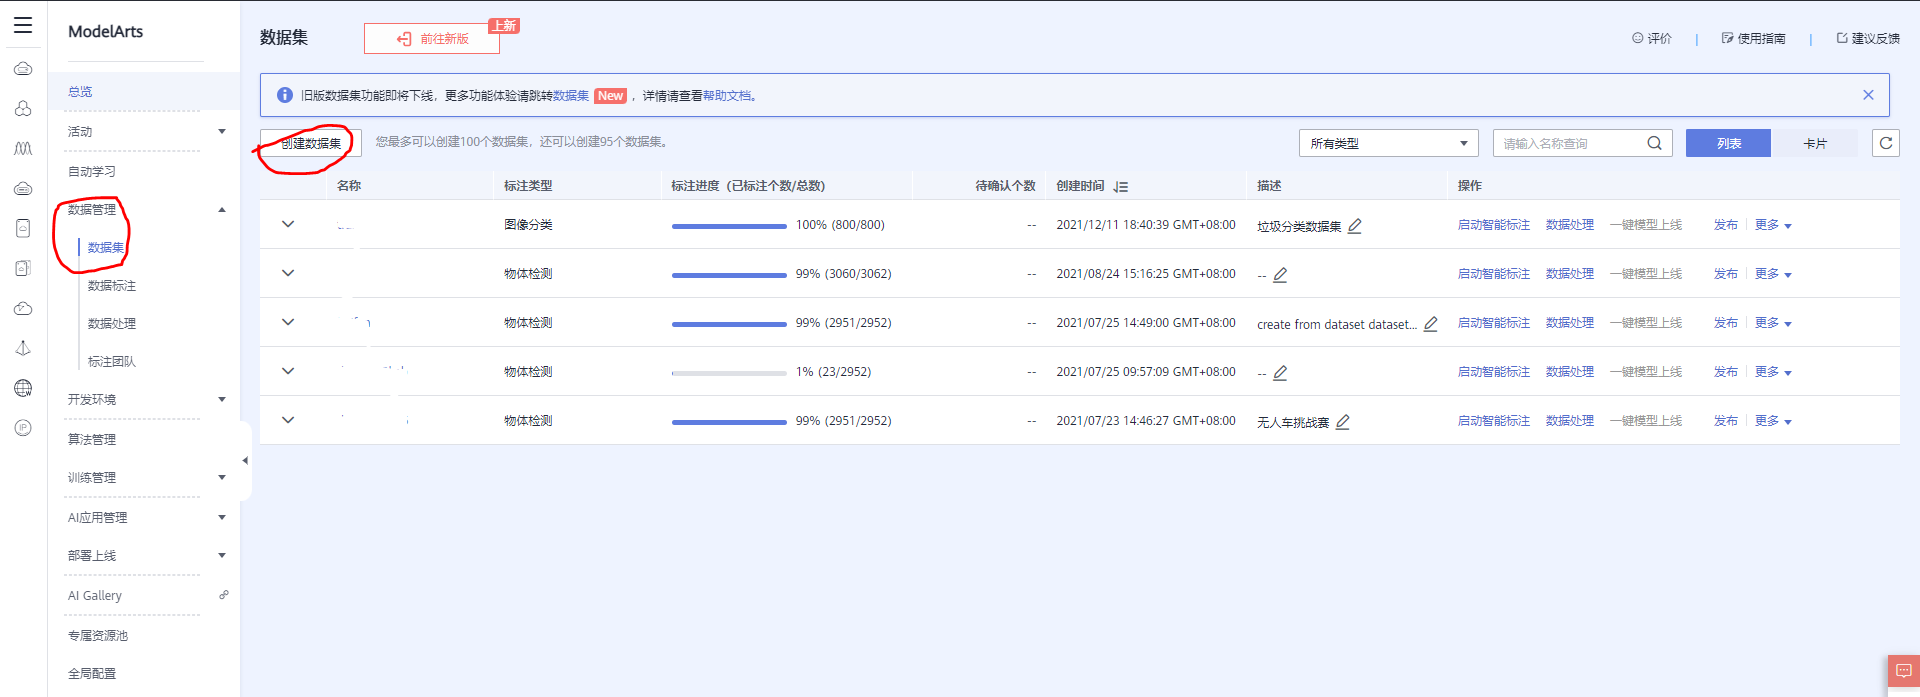The width and height of the screenshot is (1920, 697).
Task: Expand the first dataset row chevron
Action: 288,224
